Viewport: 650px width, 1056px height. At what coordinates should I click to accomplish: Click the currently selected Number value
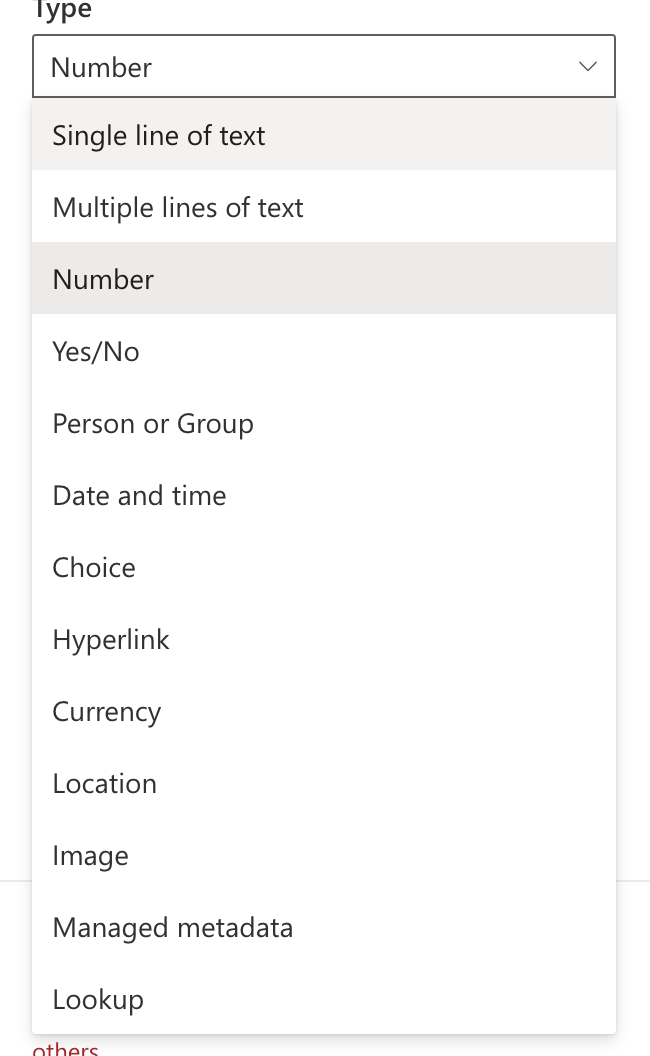click(100, 67)
